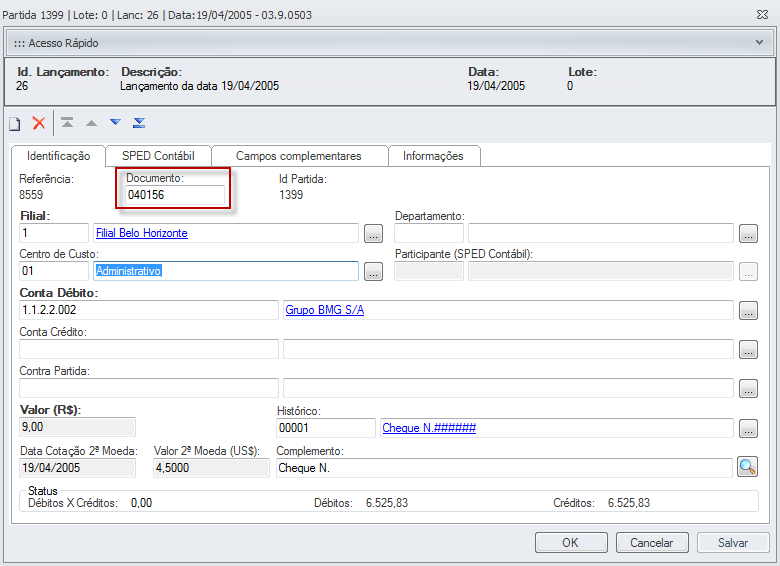
Task: Click the Contra Partida description field
Action: (508, 388)
